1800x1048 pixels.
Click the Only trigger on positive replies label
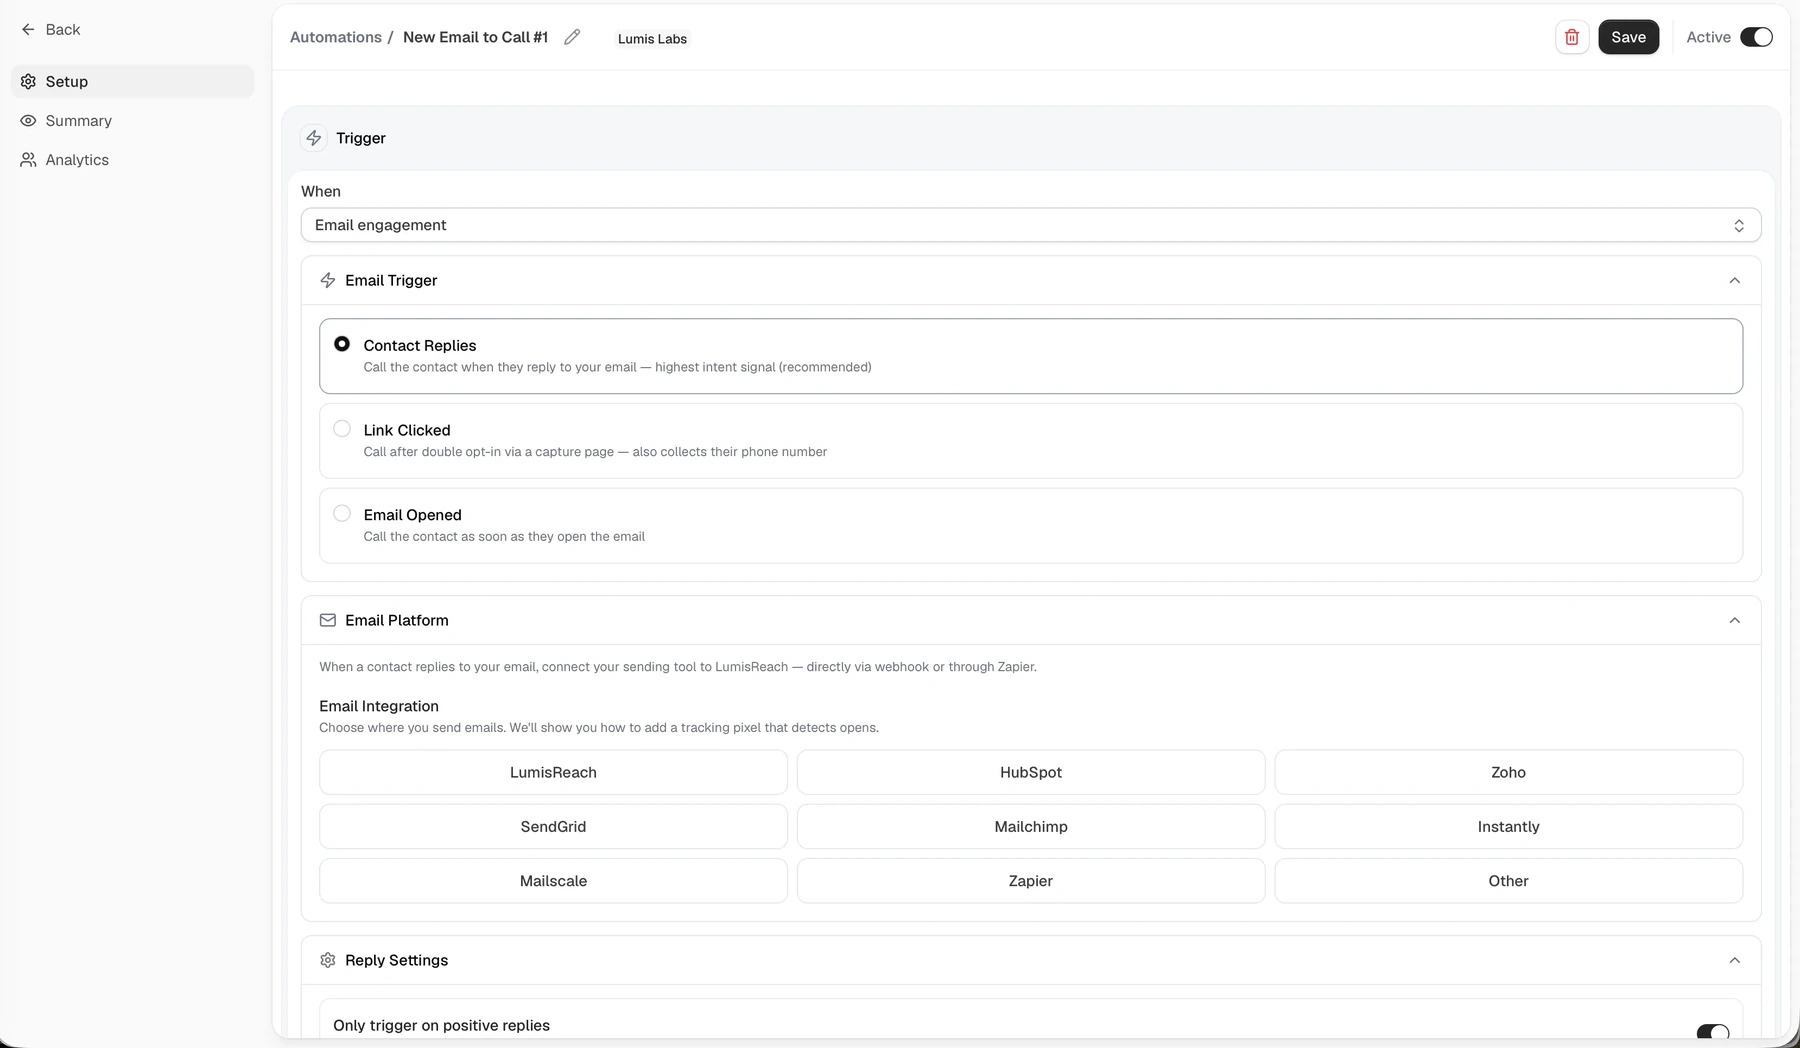(x=441, y=1025)
